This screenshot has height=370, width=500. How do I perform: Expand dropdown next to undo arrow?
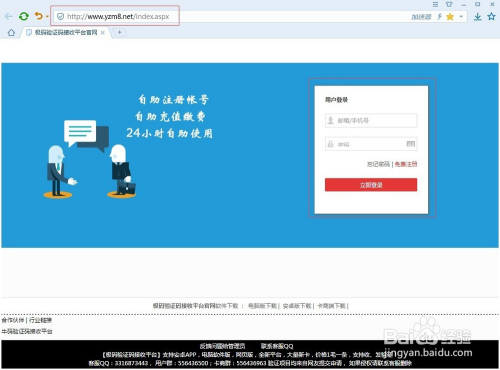[x=47, y=16]
